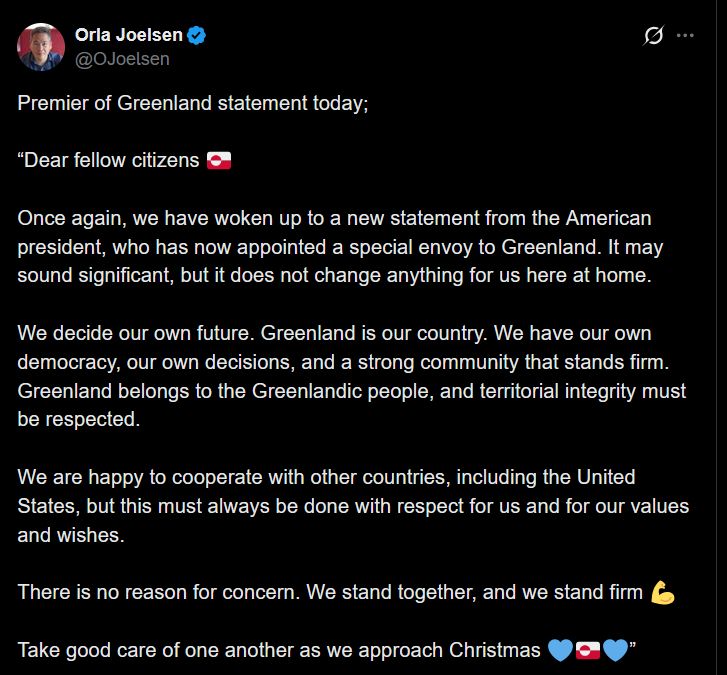The width and height of the screenshot is (727, 675).
Task: Click the Grok explain-post icon
Action: pyautogui.click(x=653, y=36)
